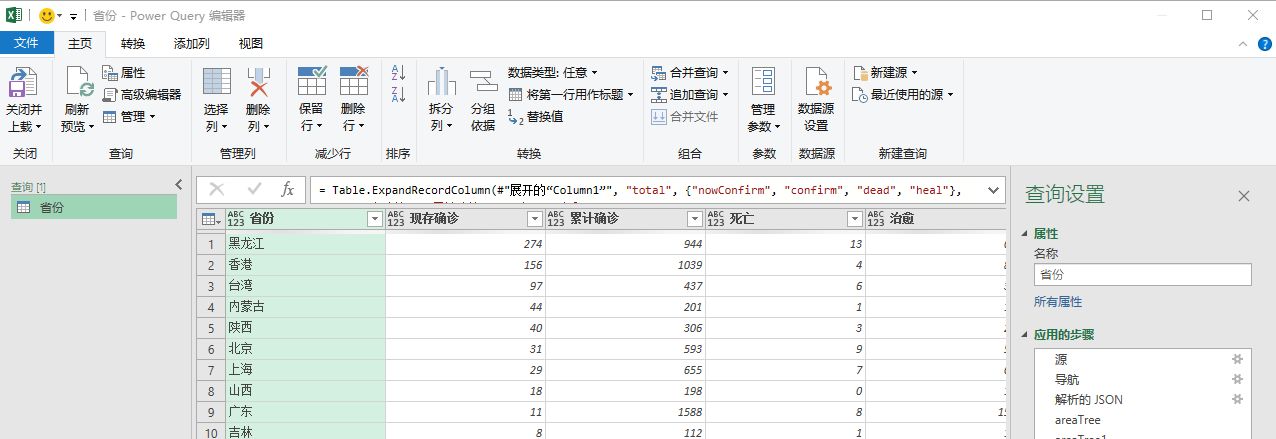Viewport: 1276px width, 439px height.
Task: Open the 最近使用的源 dropdown
Action: [904, 94]
